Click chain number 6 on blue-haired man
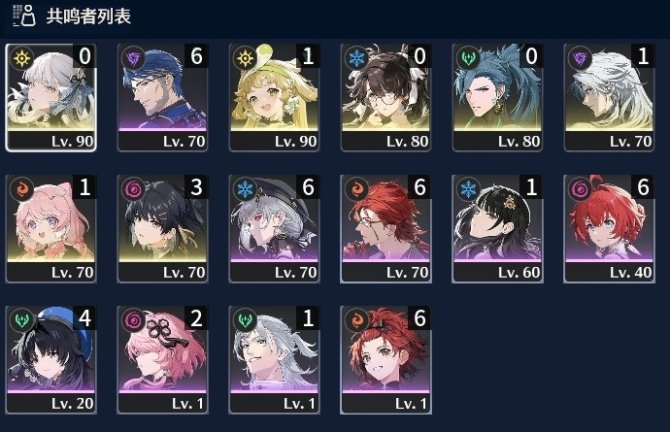The image size is (670, 432). [196, 56]
